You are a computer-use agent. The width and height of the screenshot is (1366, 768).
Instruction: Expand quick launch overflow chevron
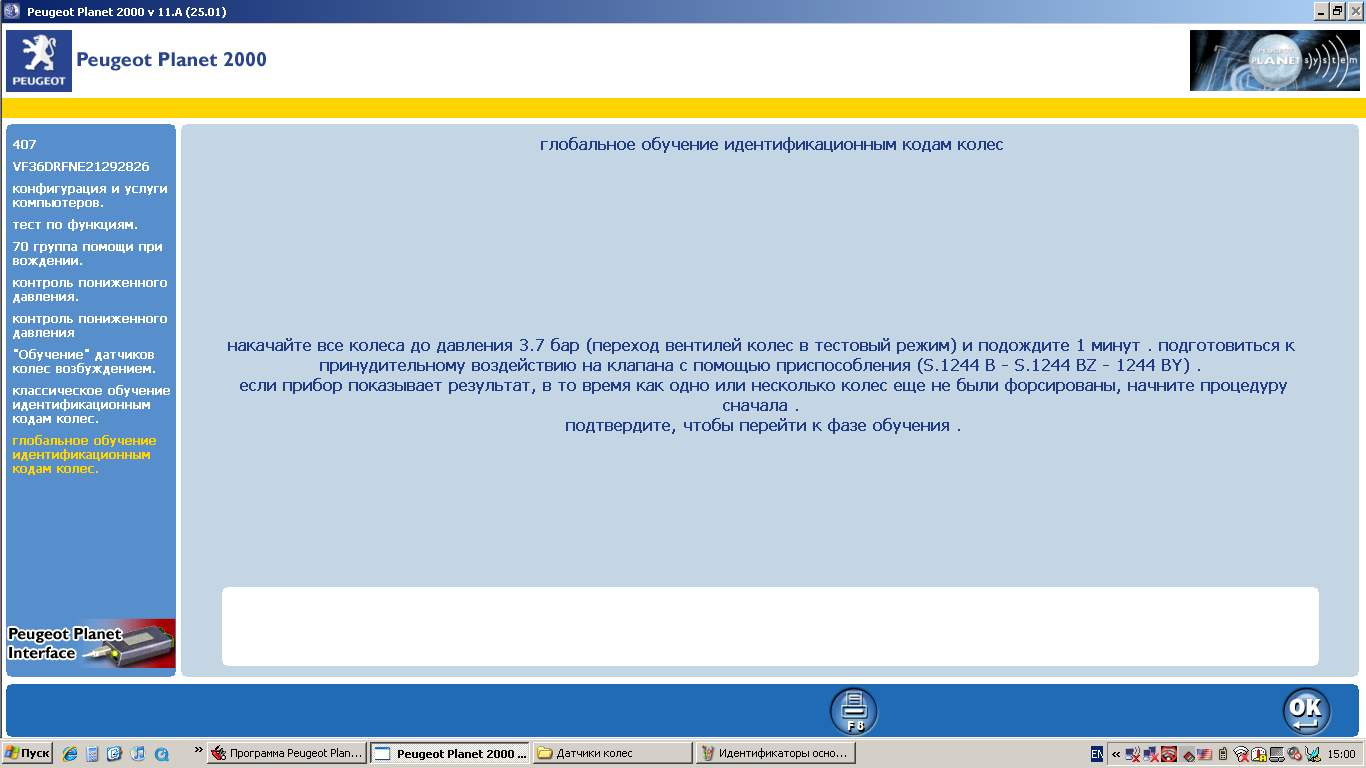click(198, 749)
